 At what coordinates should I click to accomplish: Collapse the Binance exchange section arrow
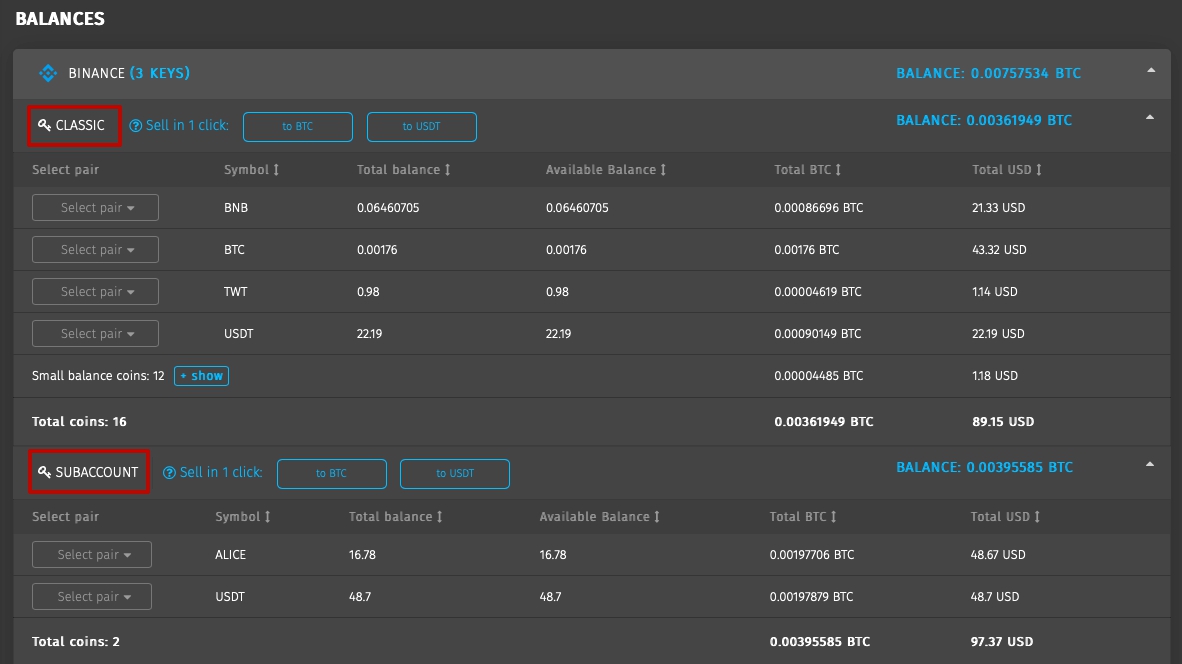click(1151, 70)
